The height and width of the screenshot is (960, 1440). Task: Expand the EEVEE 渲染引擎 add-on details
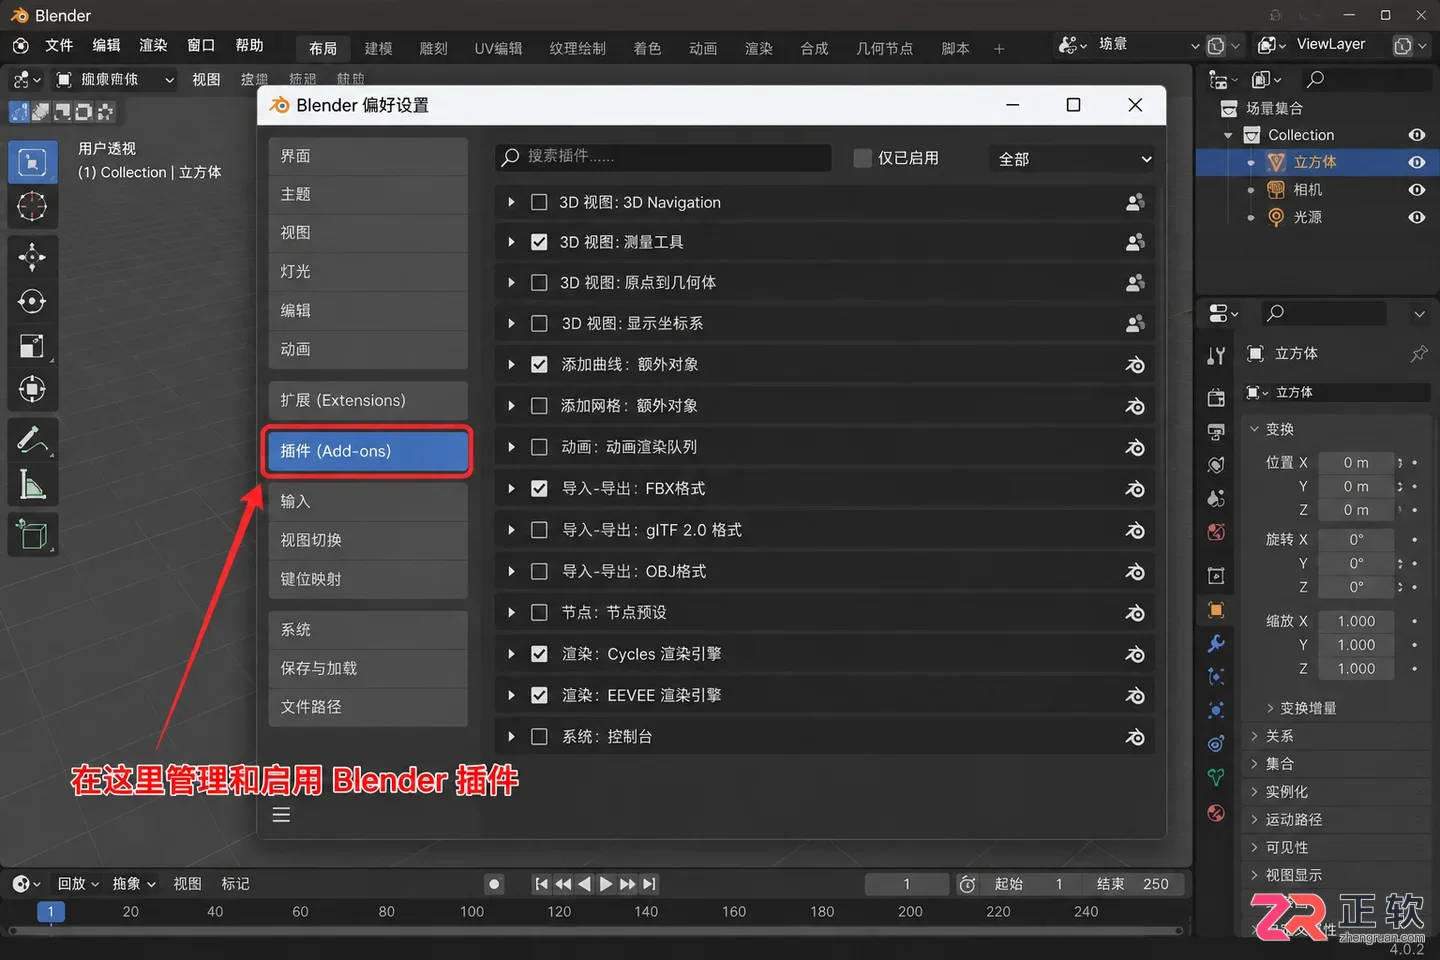point(511,695)
